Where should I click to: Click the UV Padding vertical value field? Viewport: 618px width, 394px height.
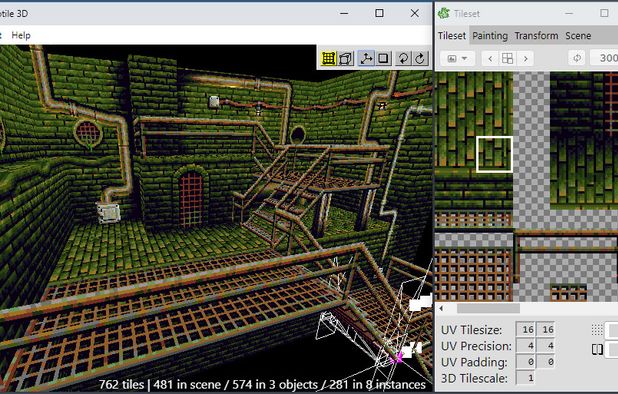(545, 362)
